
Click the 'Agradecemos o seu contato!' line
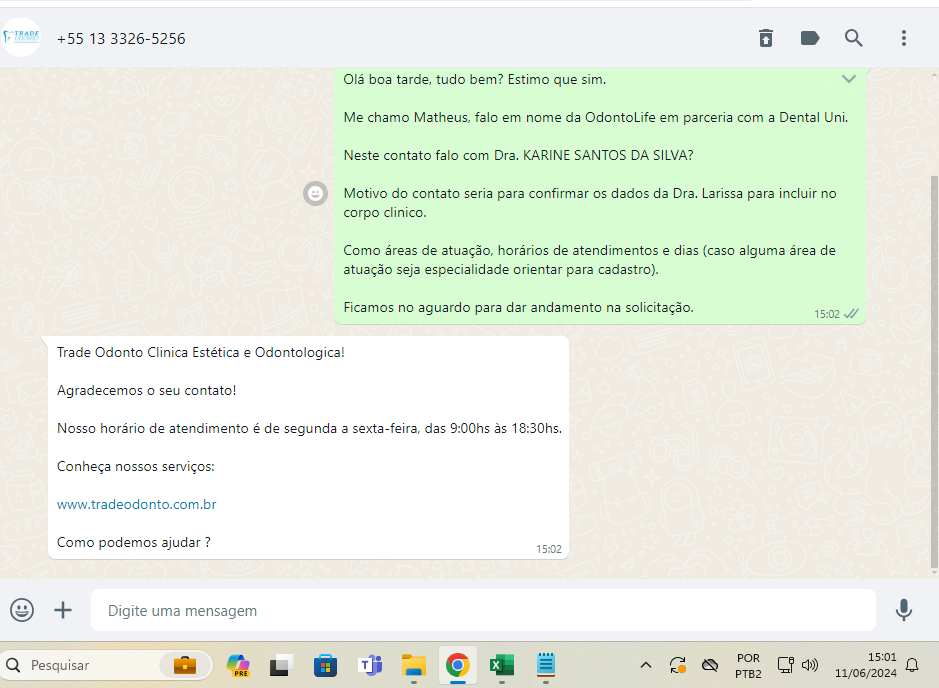pyautogui.click(x=147, y=390)
